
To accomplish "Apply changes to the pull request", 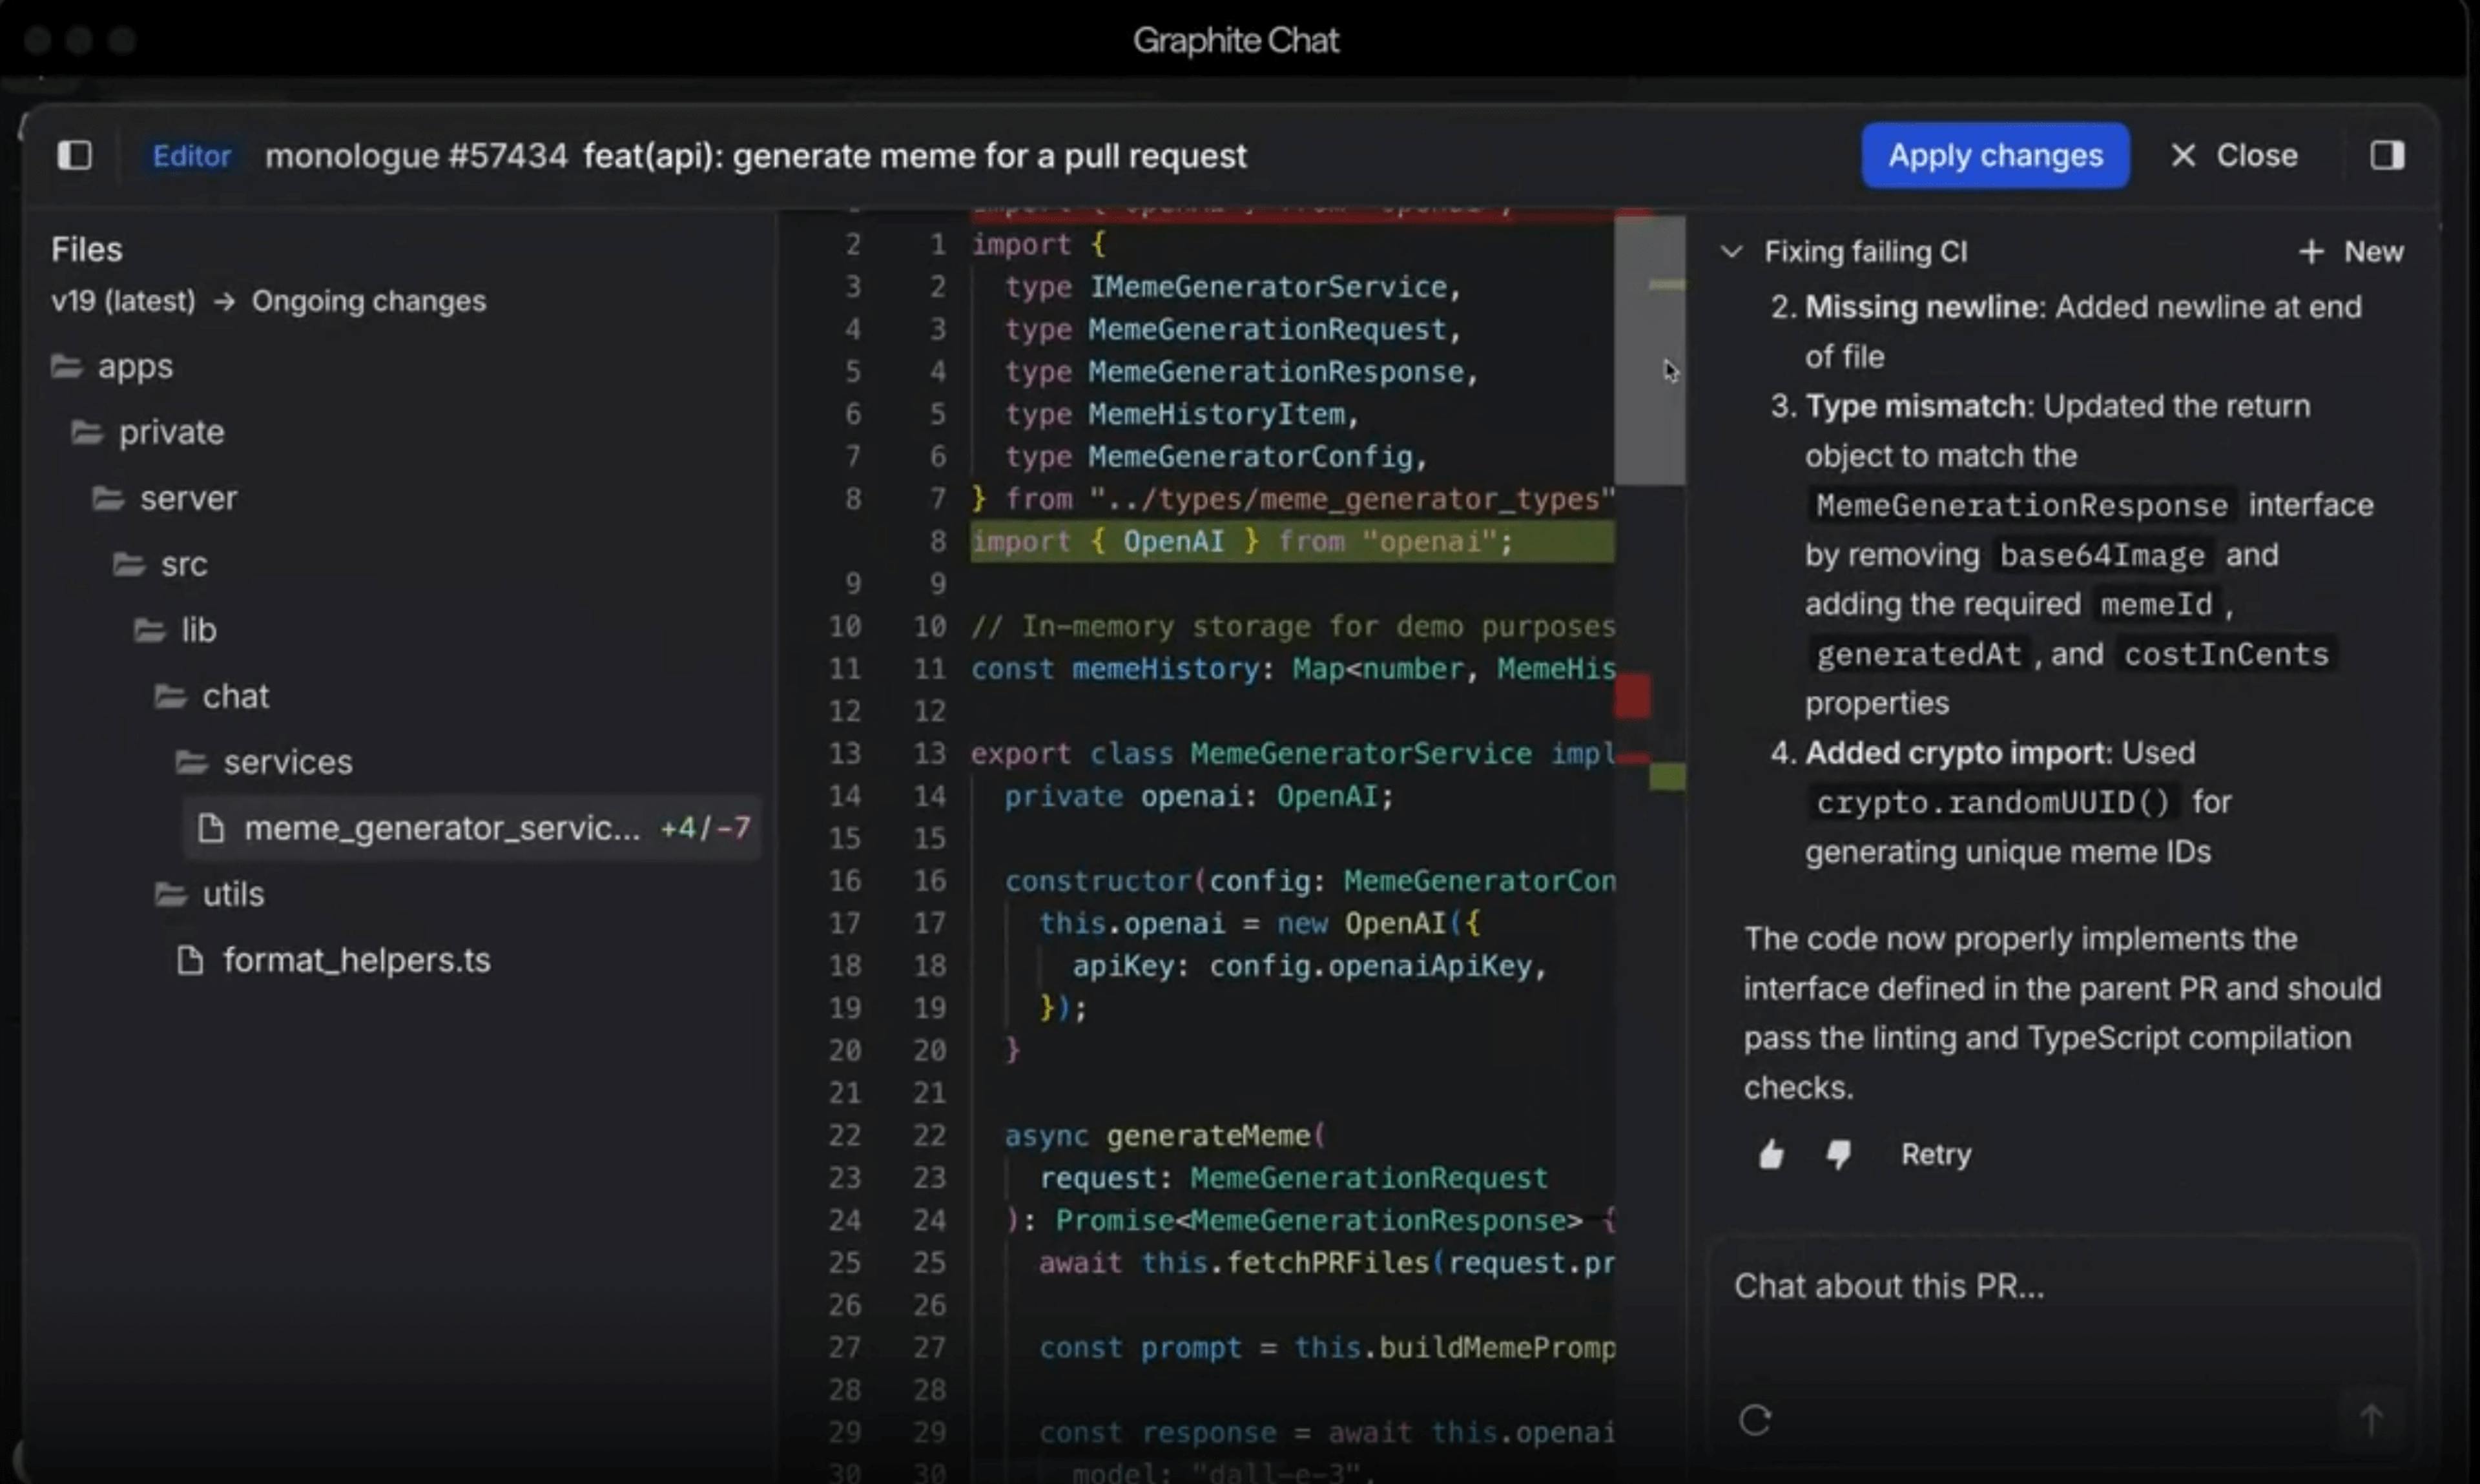I will [1996, 155].
